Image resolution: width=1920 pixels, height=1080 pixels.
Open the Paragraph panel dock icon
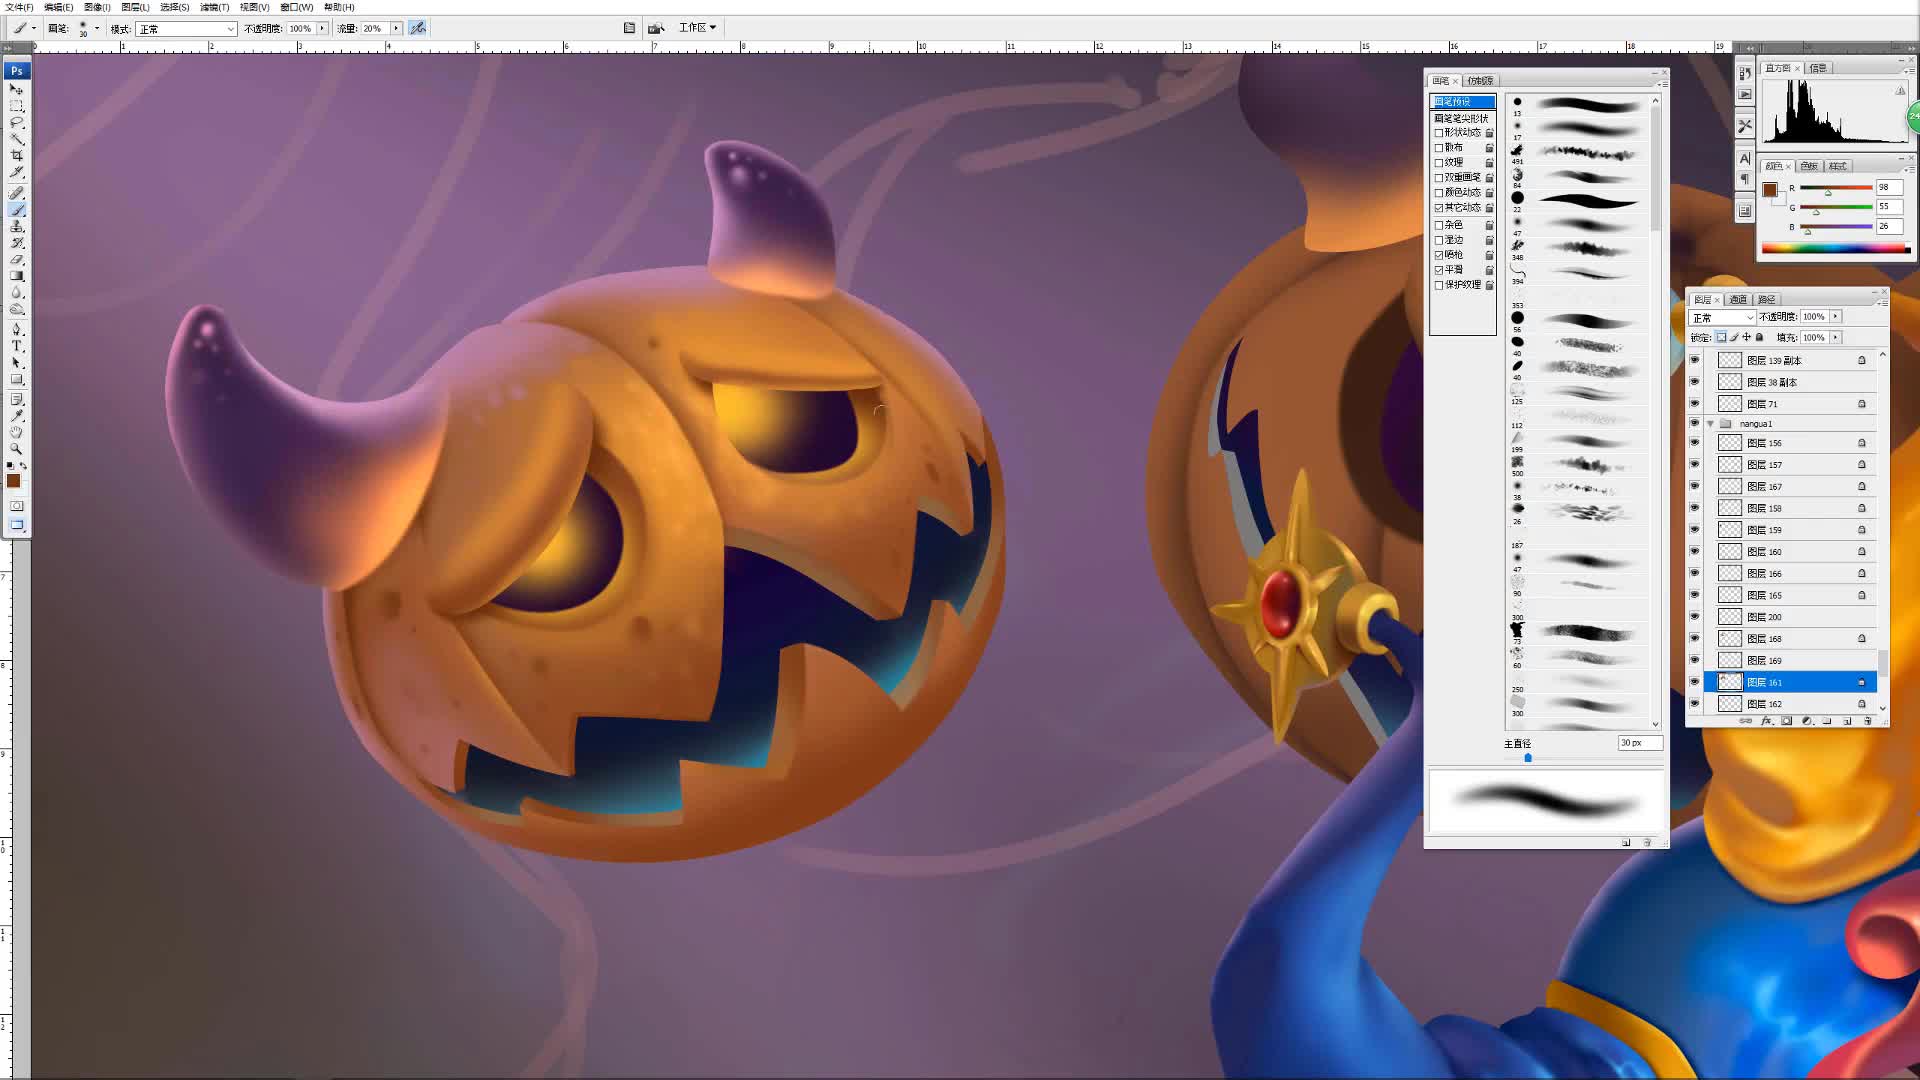pyautogui.click(x=1745, y=180)
